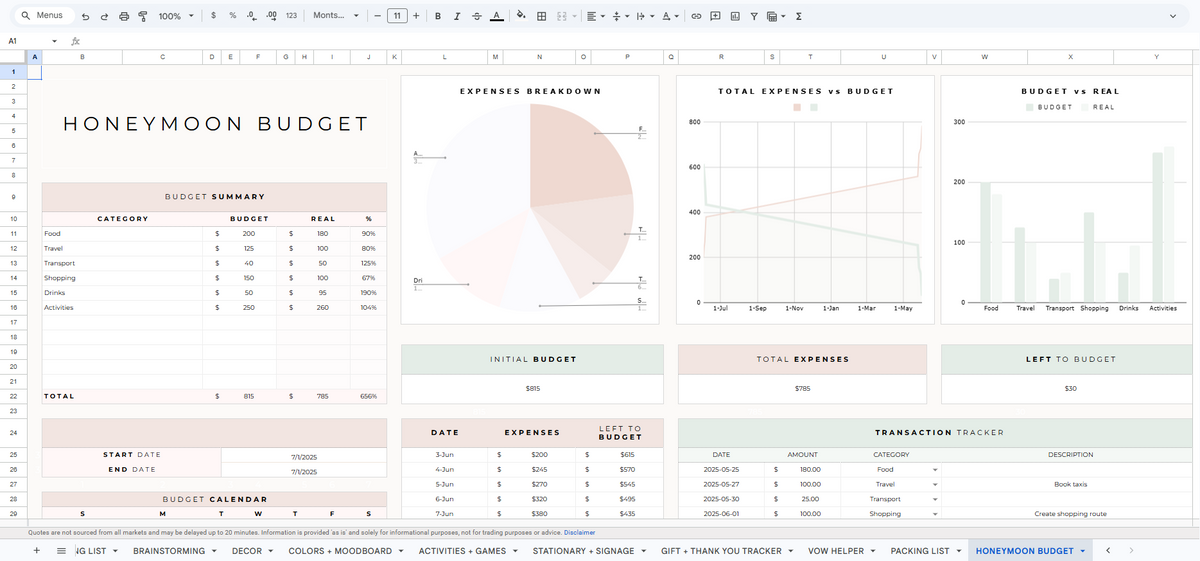Click the Print icon
Screen dimensions: 1200x561
pos(124,16)
